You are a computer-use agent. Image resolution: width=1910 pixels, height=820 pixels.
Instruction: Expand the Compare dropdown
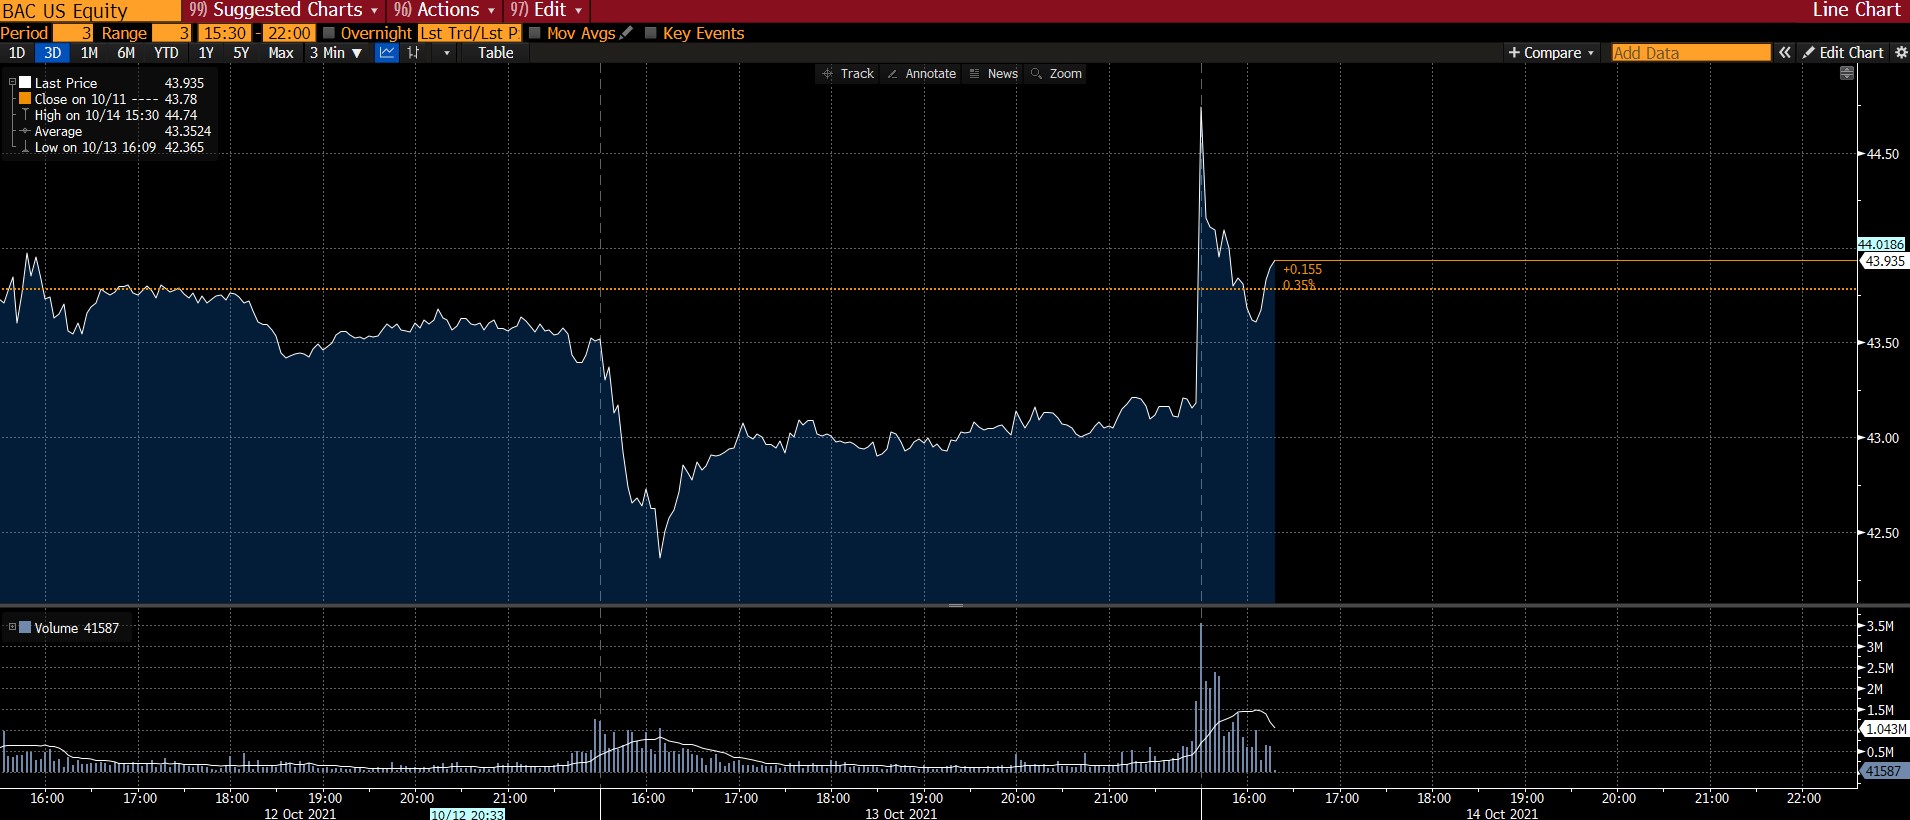tap(1551, 53)
